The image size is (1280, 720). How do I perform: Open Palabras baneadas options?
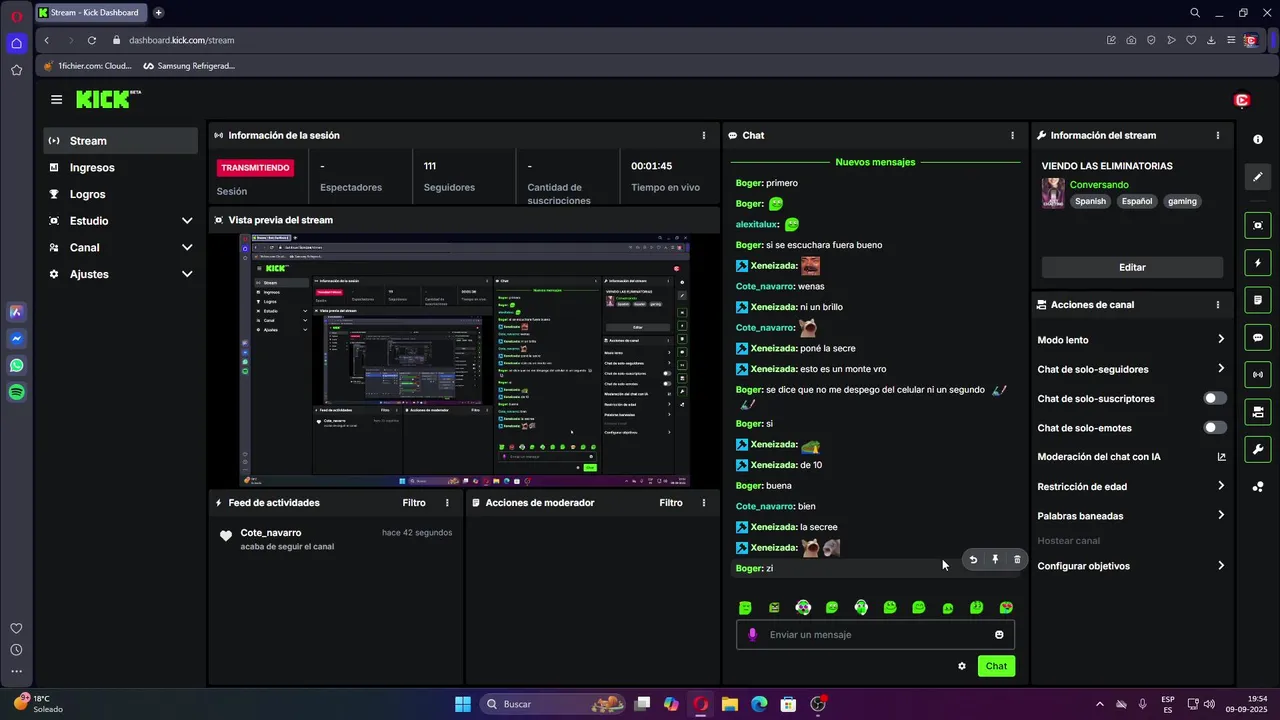pyautogui.click(x=1131, y=516)
